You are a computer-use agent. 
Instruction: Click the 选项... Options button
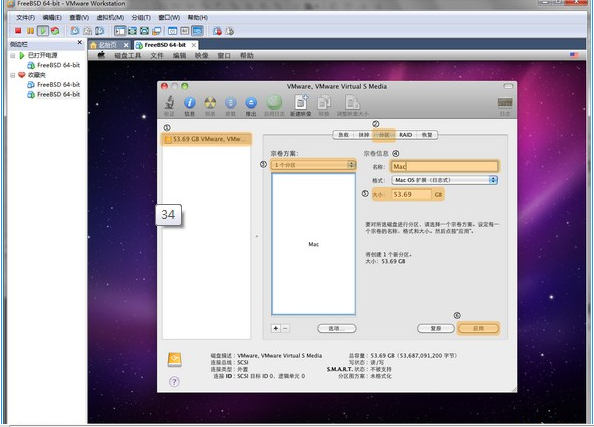[x=336, y=328]
